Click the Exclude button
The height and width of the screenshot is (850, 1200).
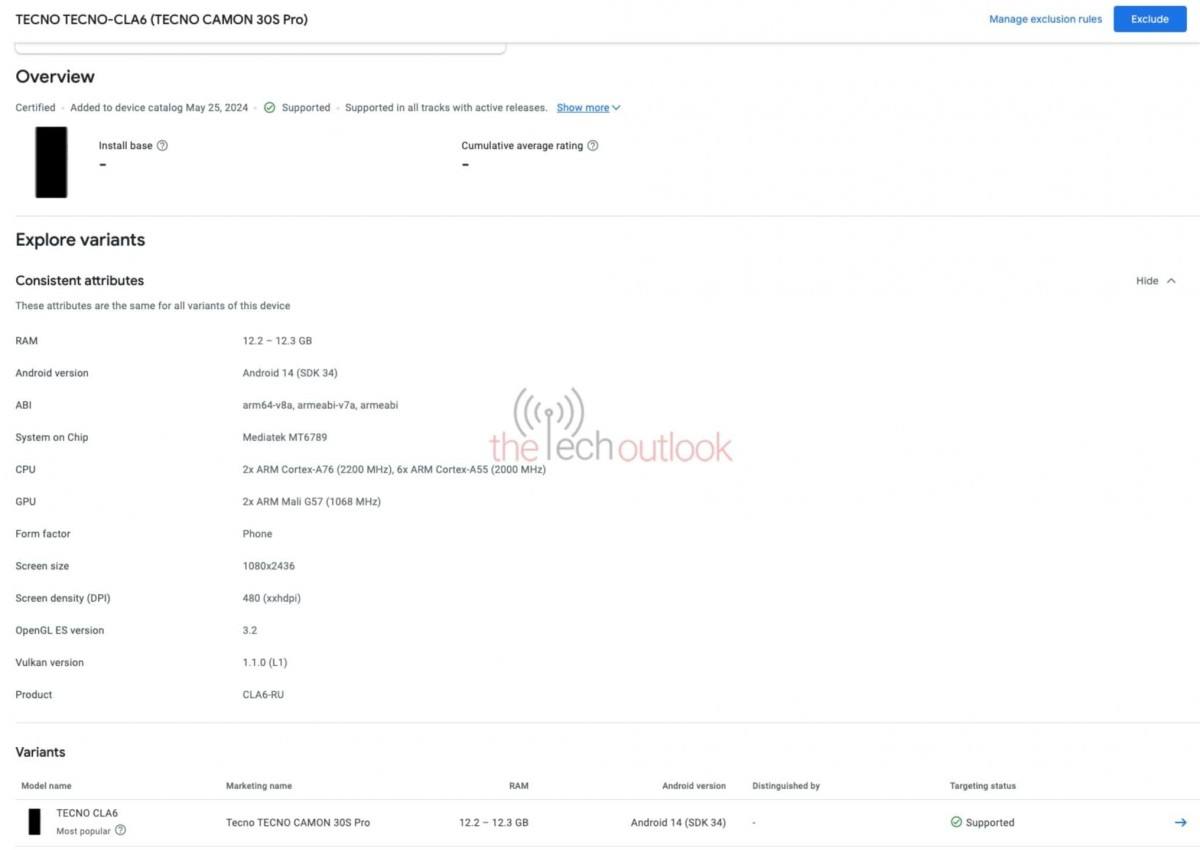1150,19
